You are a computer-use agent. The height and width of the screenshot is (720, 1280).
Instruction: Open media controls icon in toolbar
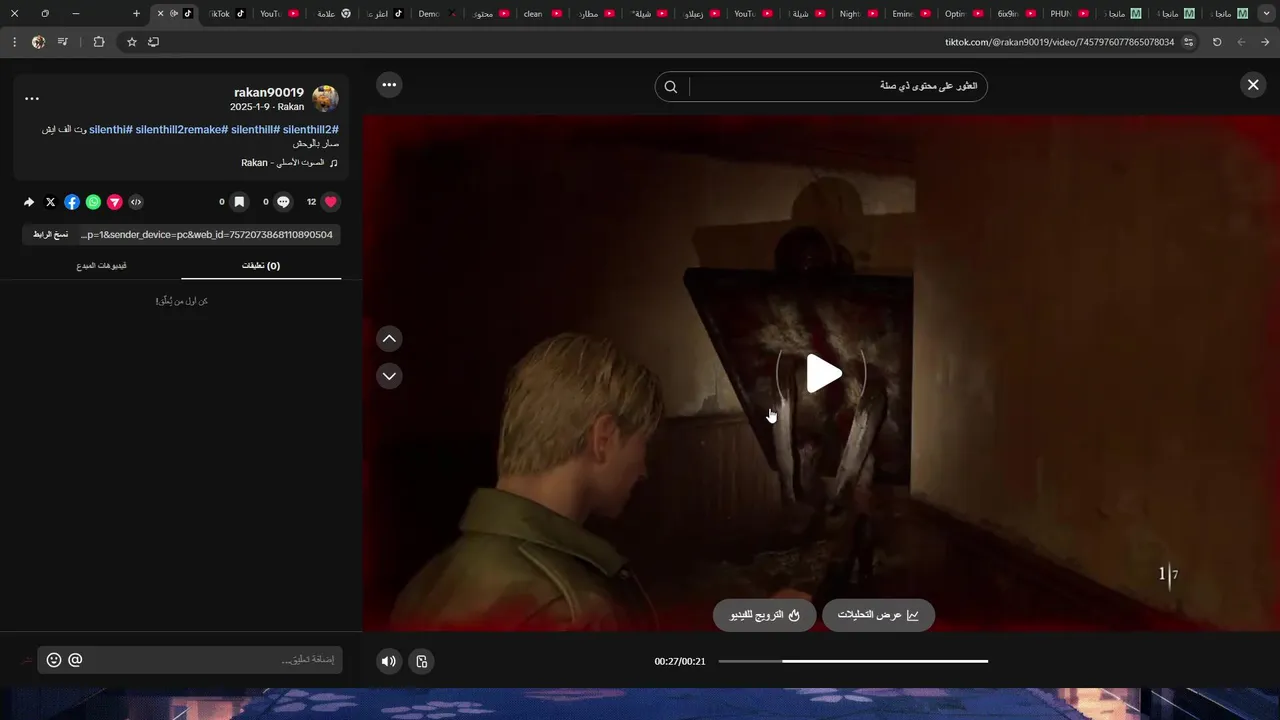[x=63, y=42]
